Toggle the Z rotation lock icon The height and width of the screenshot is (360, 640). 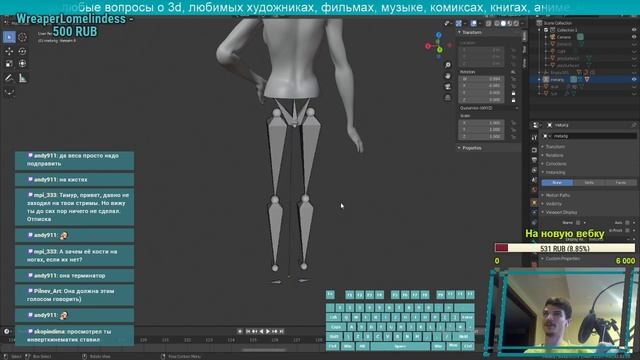tap(513, 100)
